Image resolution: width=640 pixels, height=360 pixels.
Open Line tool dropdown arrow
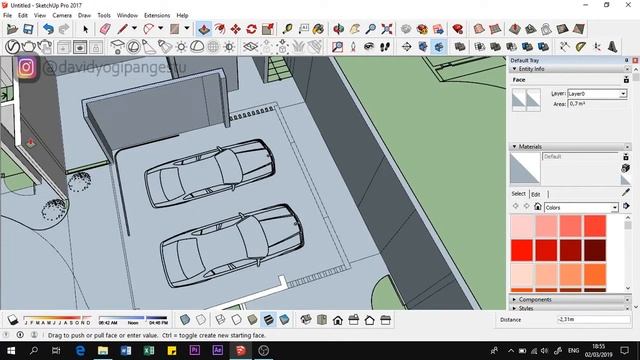(x=134, y=28)
